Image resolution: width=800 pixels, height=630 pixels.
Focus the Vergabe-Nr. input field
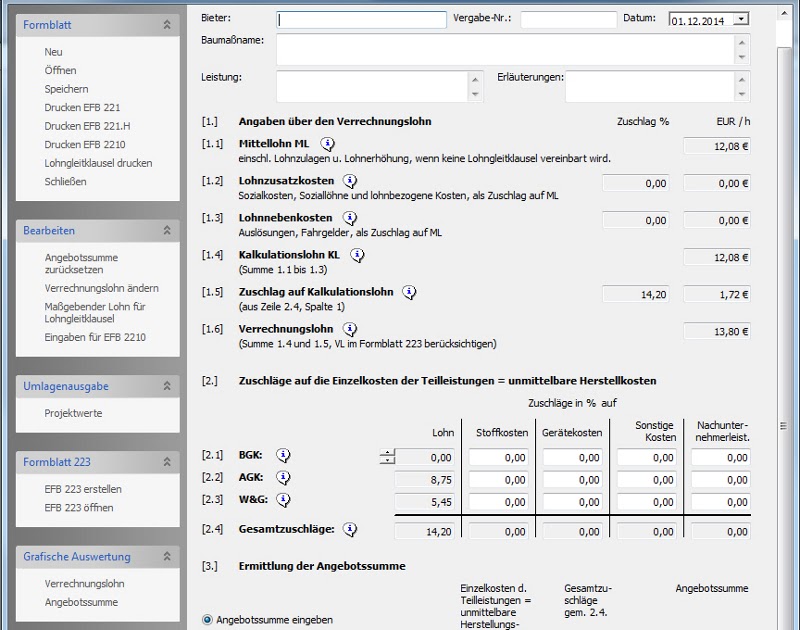coord(568,20)
